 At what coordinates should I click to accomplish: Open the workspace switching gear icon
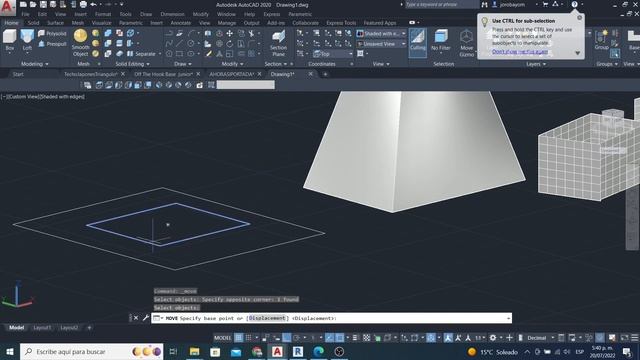point(493,338)
